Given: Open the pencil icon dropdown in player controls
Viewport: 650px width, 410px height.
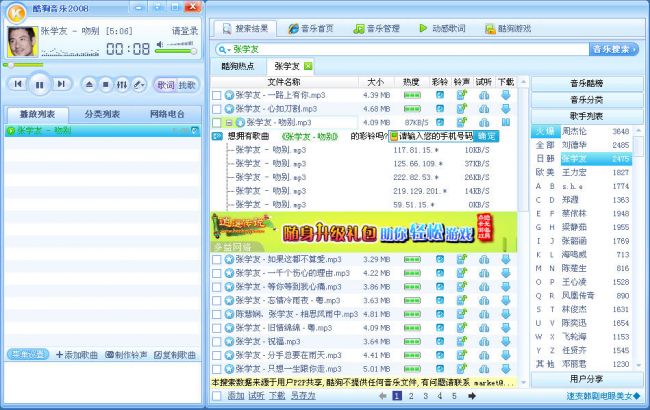Looking at the screenshot, I should [139, 85].
